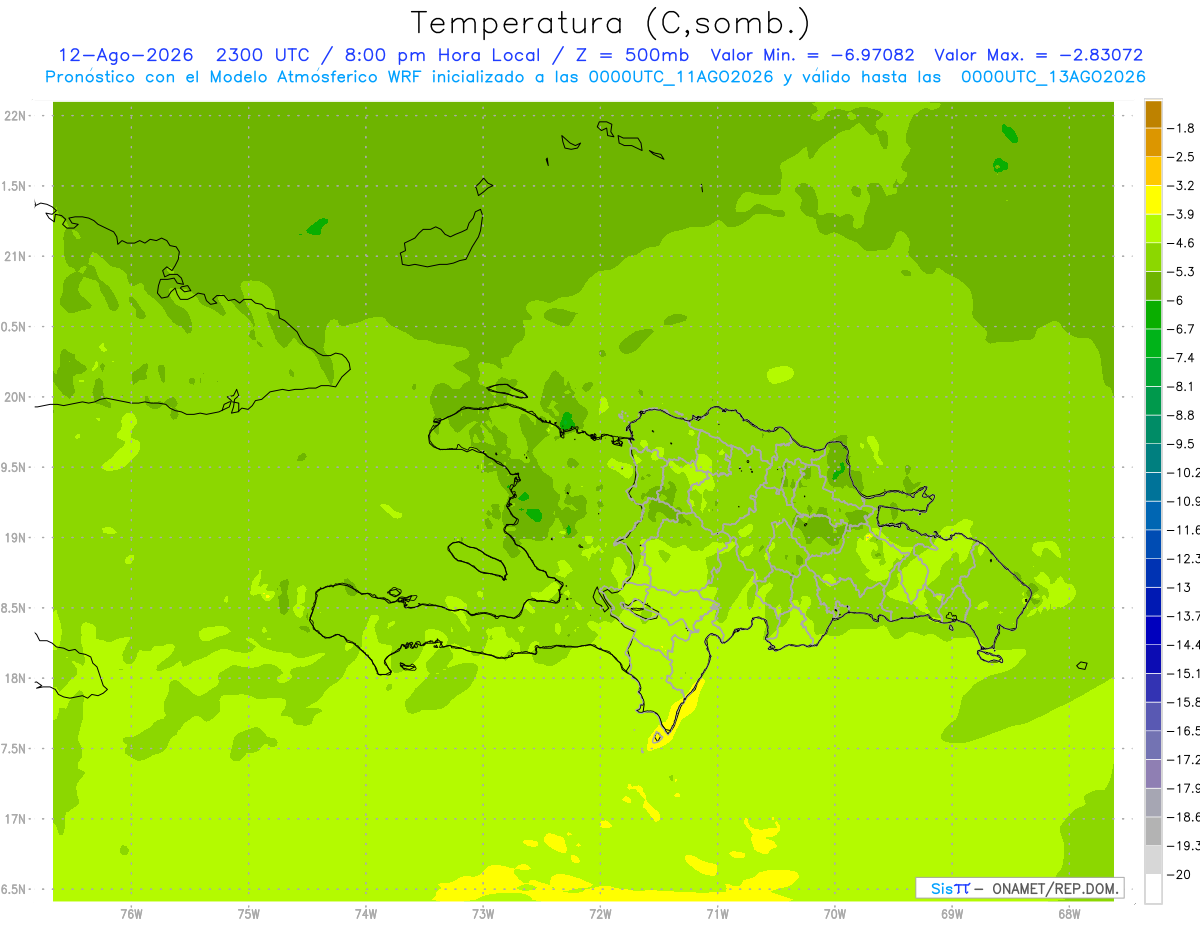Viewport: 1200px width, 927px height.
Task: Click '8:00 pm Hora Local' text
Action: click(x=443, y=55)
